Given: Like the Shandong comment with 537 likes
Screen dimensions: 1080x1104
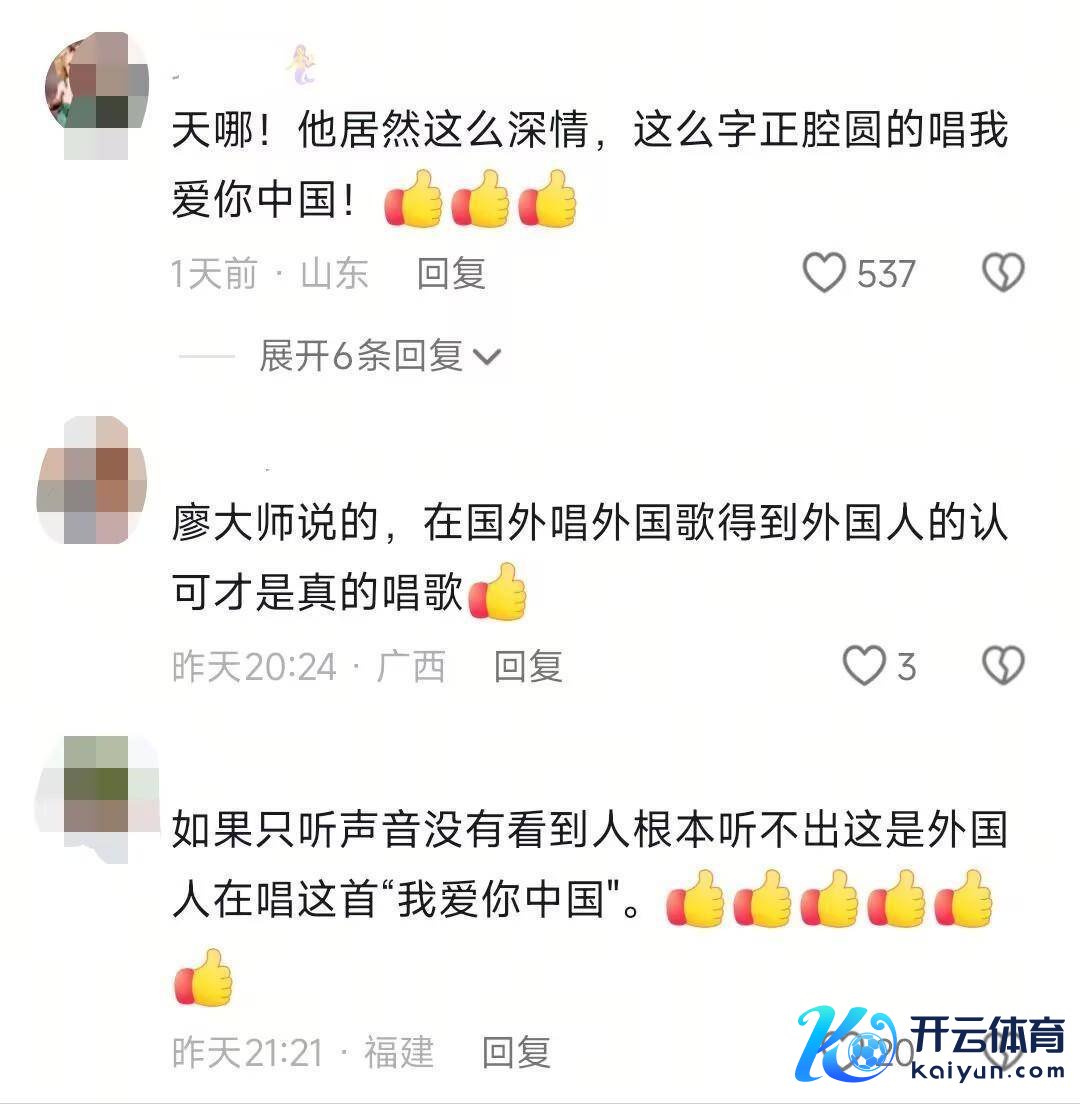Looking at the screenshot, I should 824,272.
